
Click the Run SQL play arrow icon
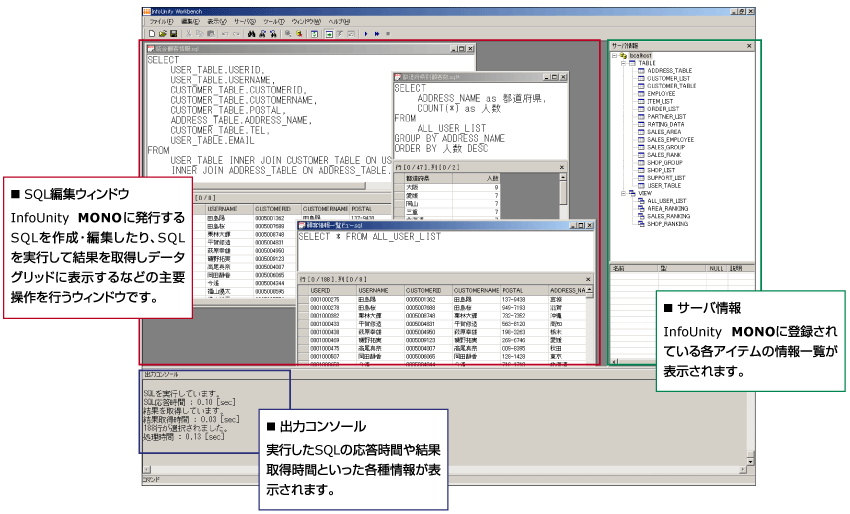pos(366,34)
